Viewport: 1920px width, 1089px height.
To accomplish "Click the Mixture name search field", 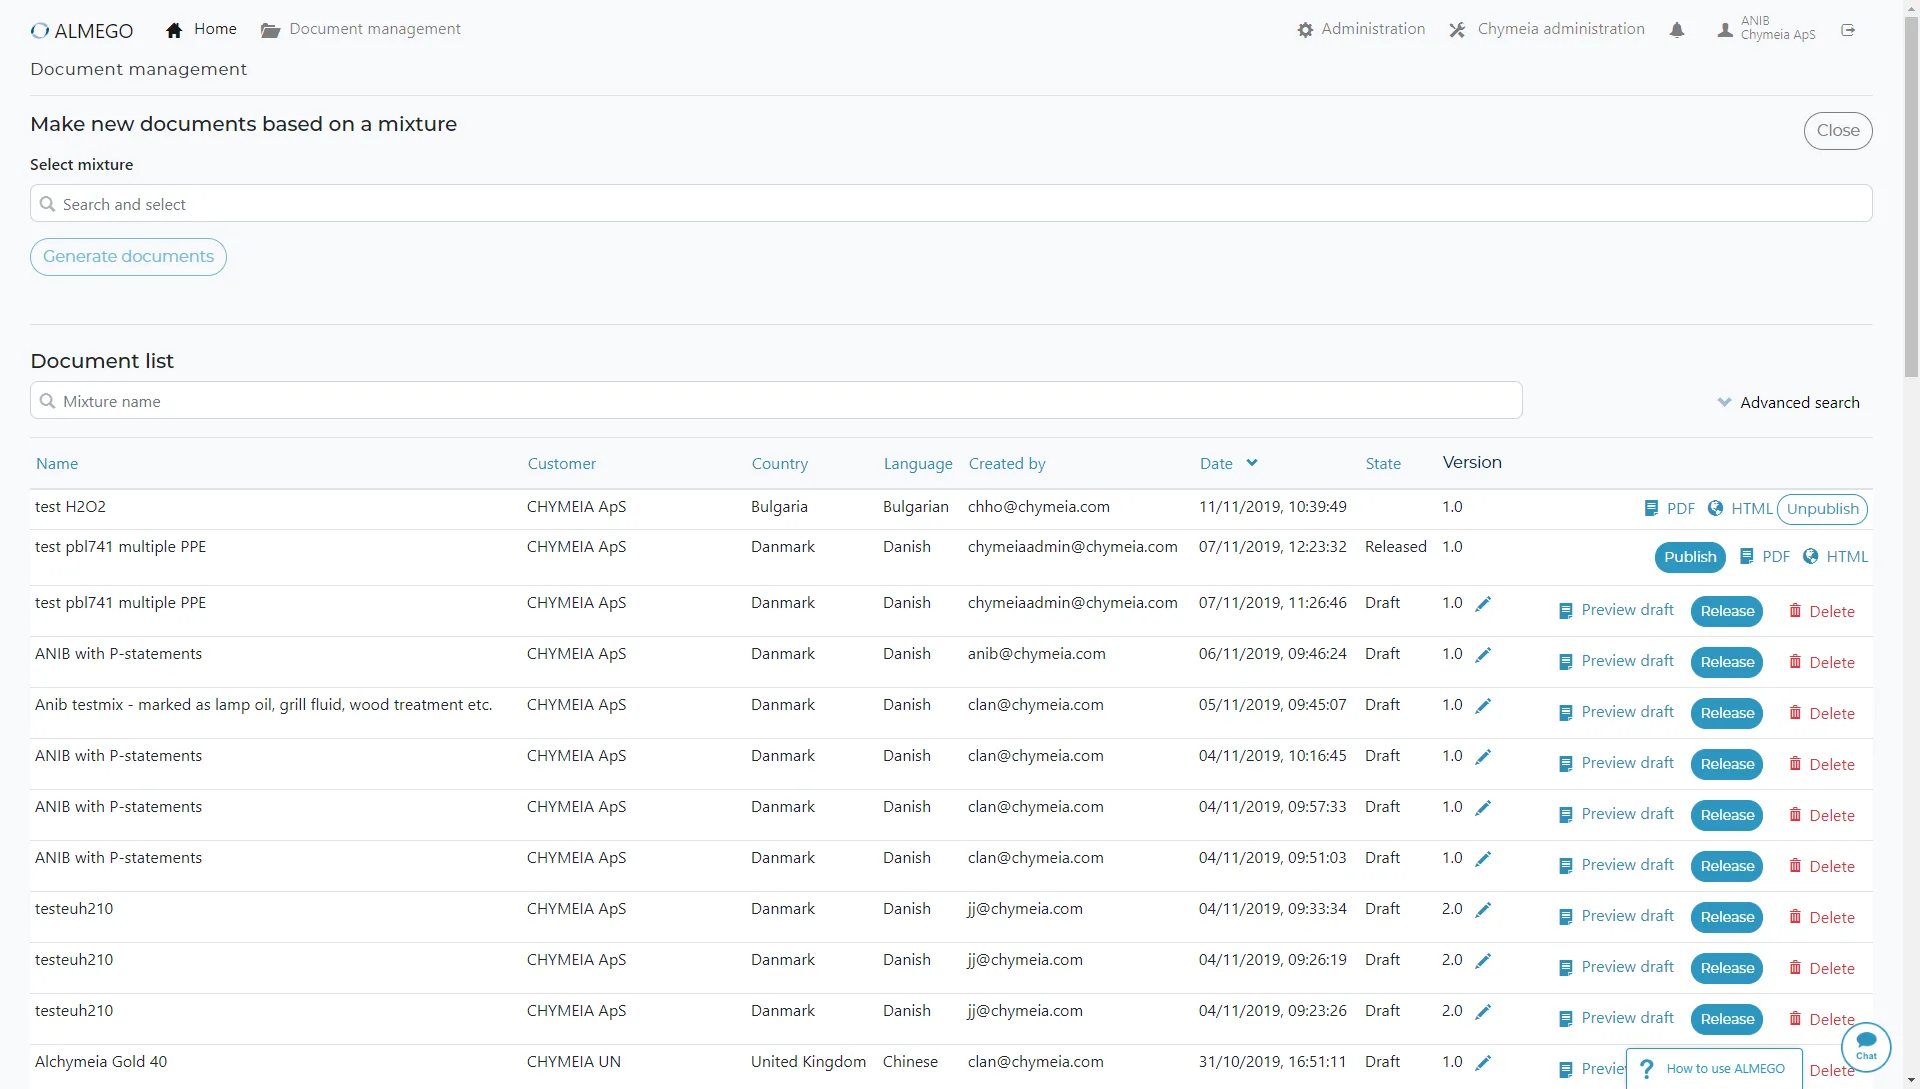I will point(776,401).
